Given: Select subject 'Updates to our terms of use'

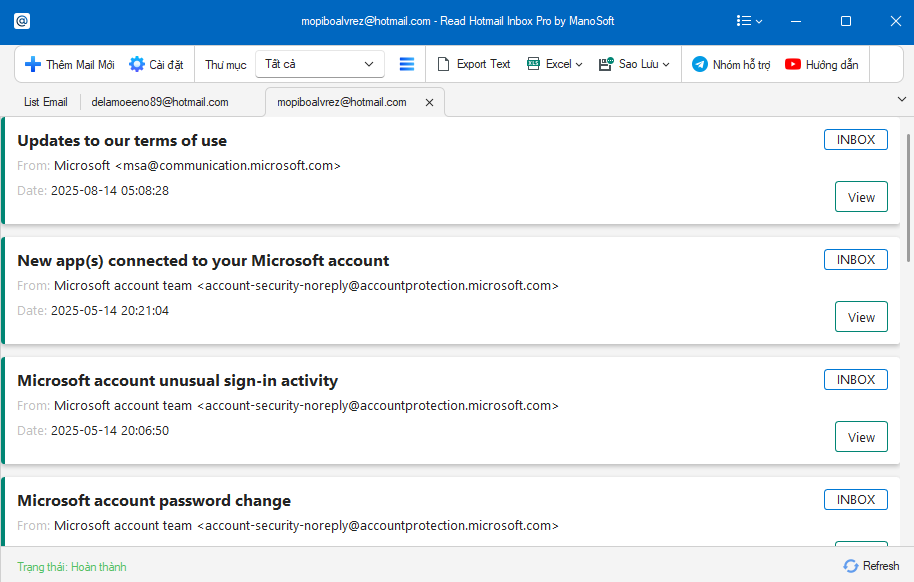Looking at the screenshot, I should coord(122,141).
